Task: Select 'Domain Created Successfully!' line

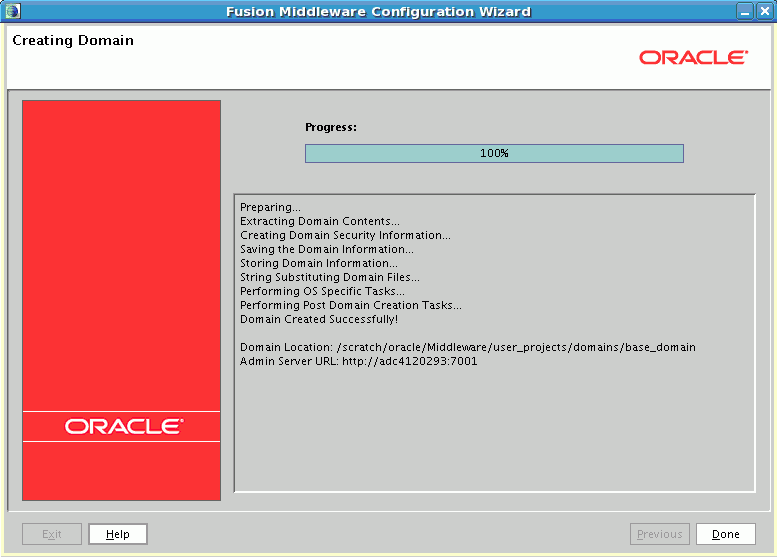Action: coord(319,319)
